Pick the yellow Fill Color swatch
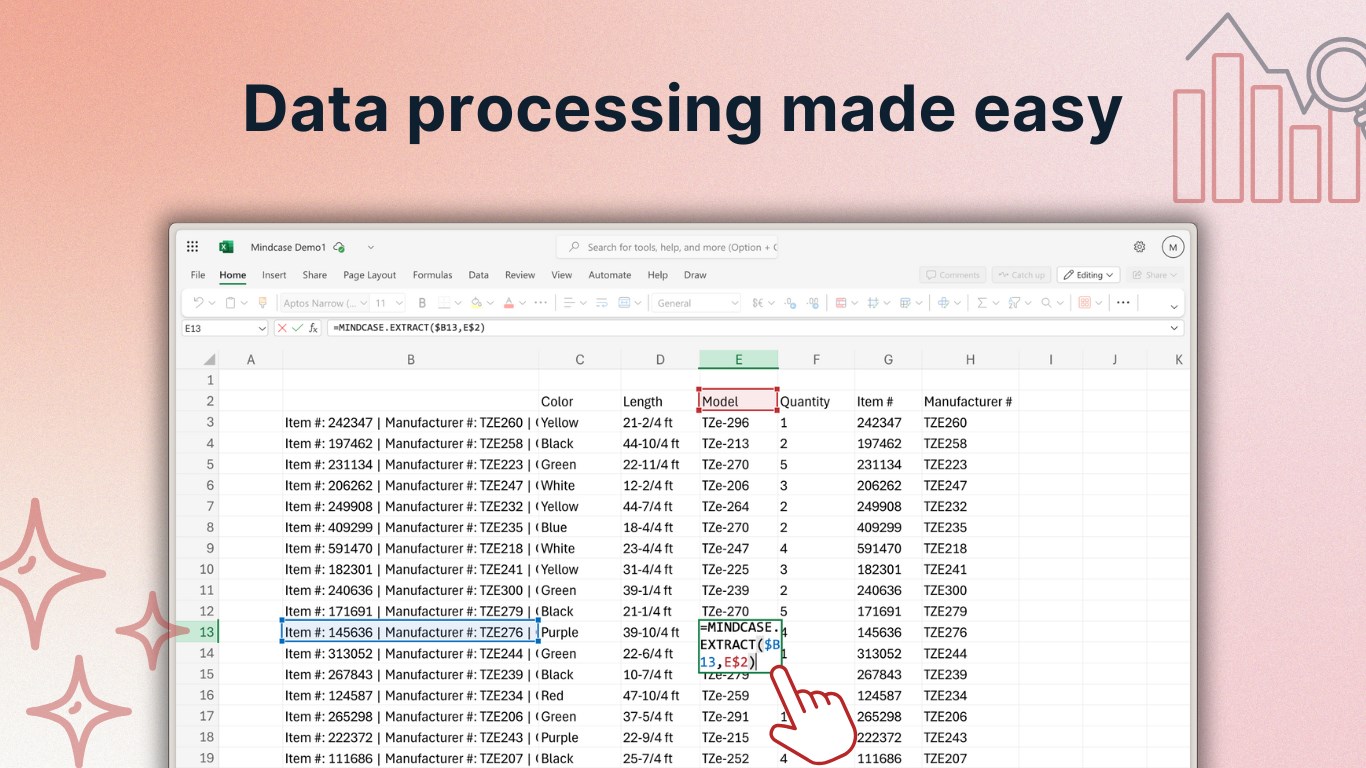Viewport: 1366px width, 768px height. point(476,303)
